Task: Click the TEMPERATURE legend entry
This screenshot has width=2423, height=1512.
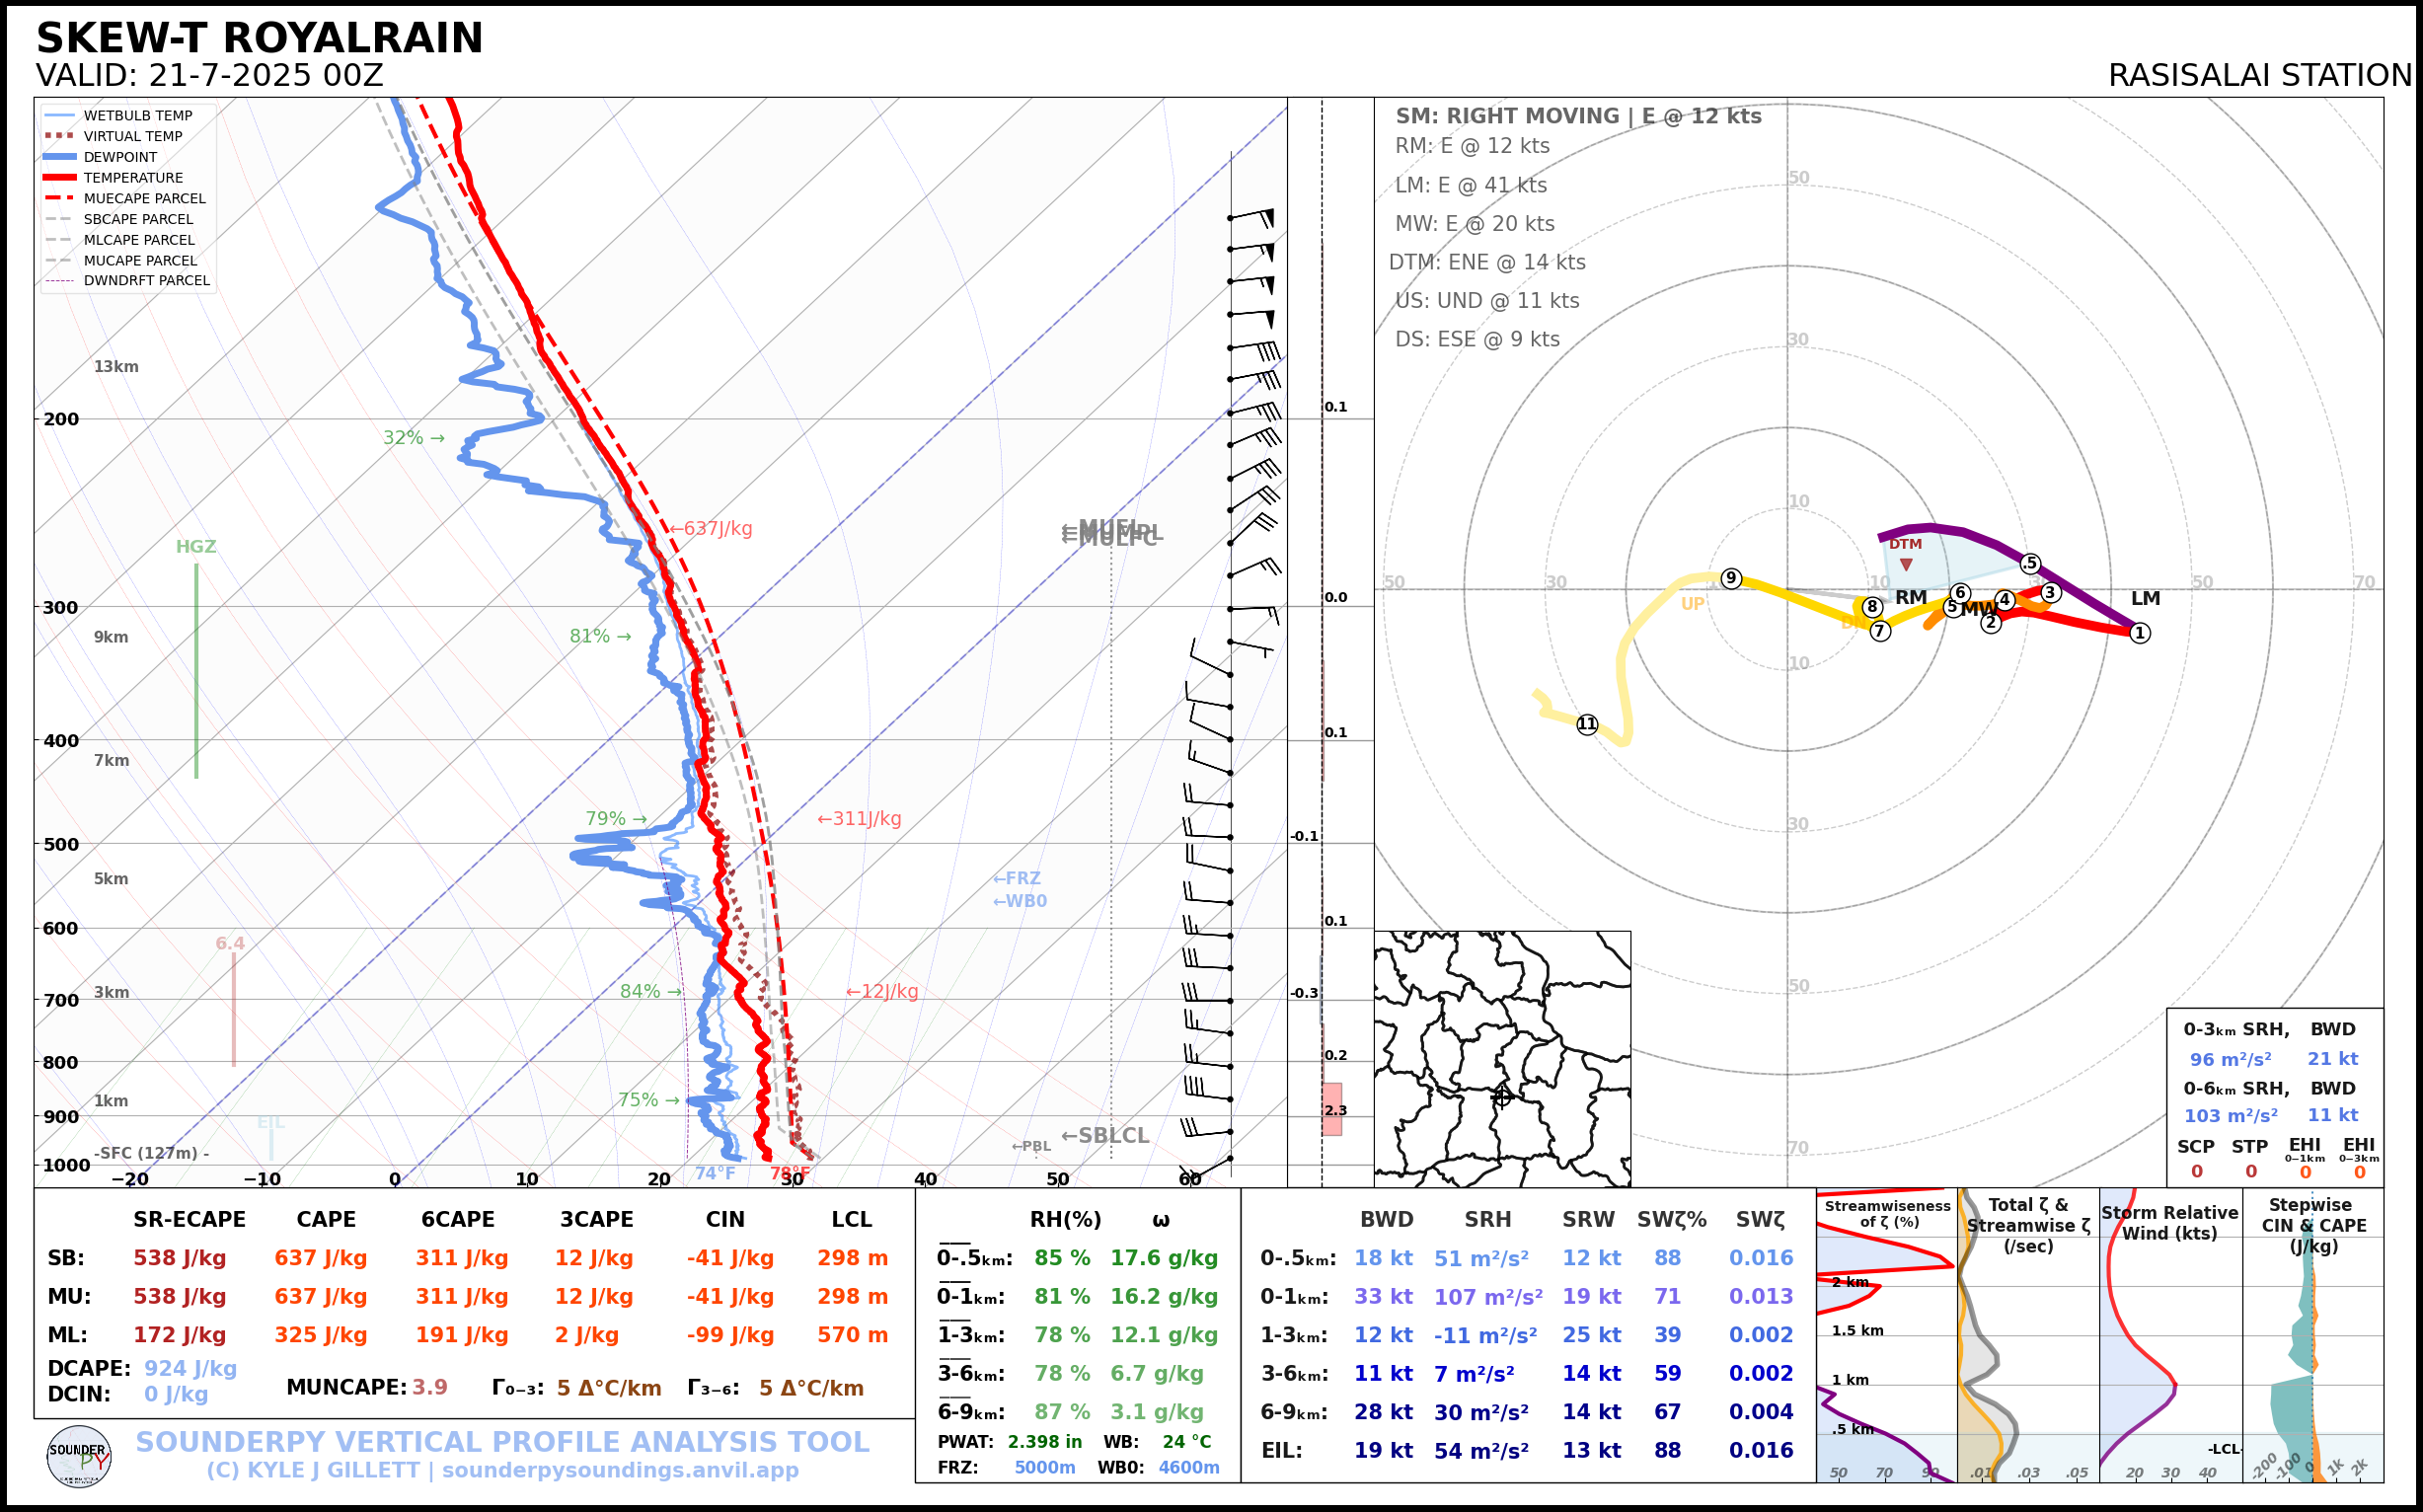Action: point(132,178)
